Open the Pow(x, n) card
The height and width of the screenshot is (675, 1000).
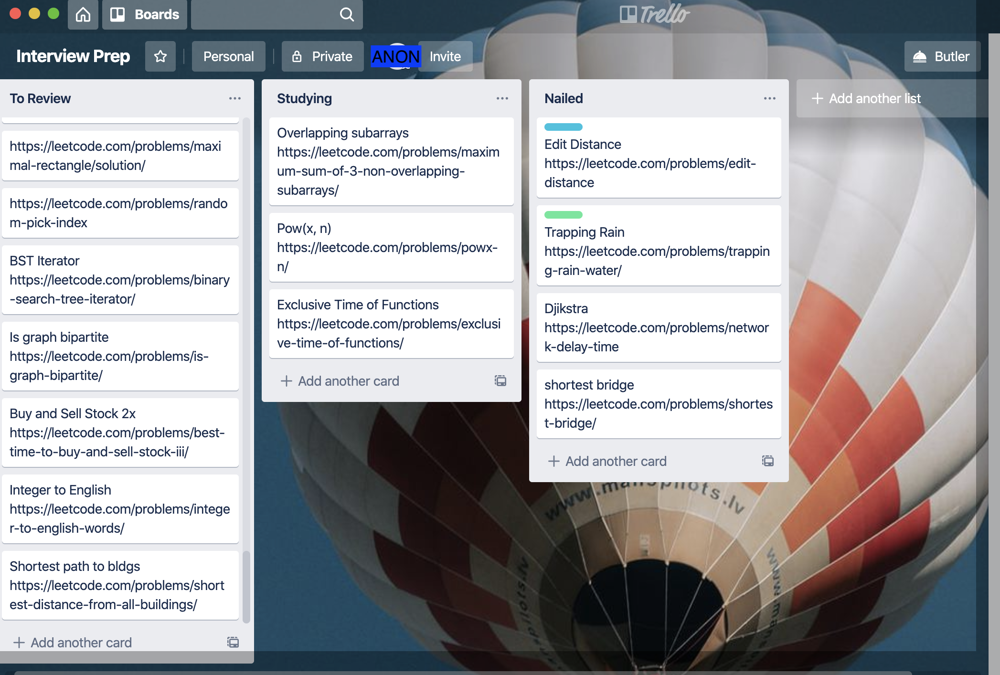point(391,248)
